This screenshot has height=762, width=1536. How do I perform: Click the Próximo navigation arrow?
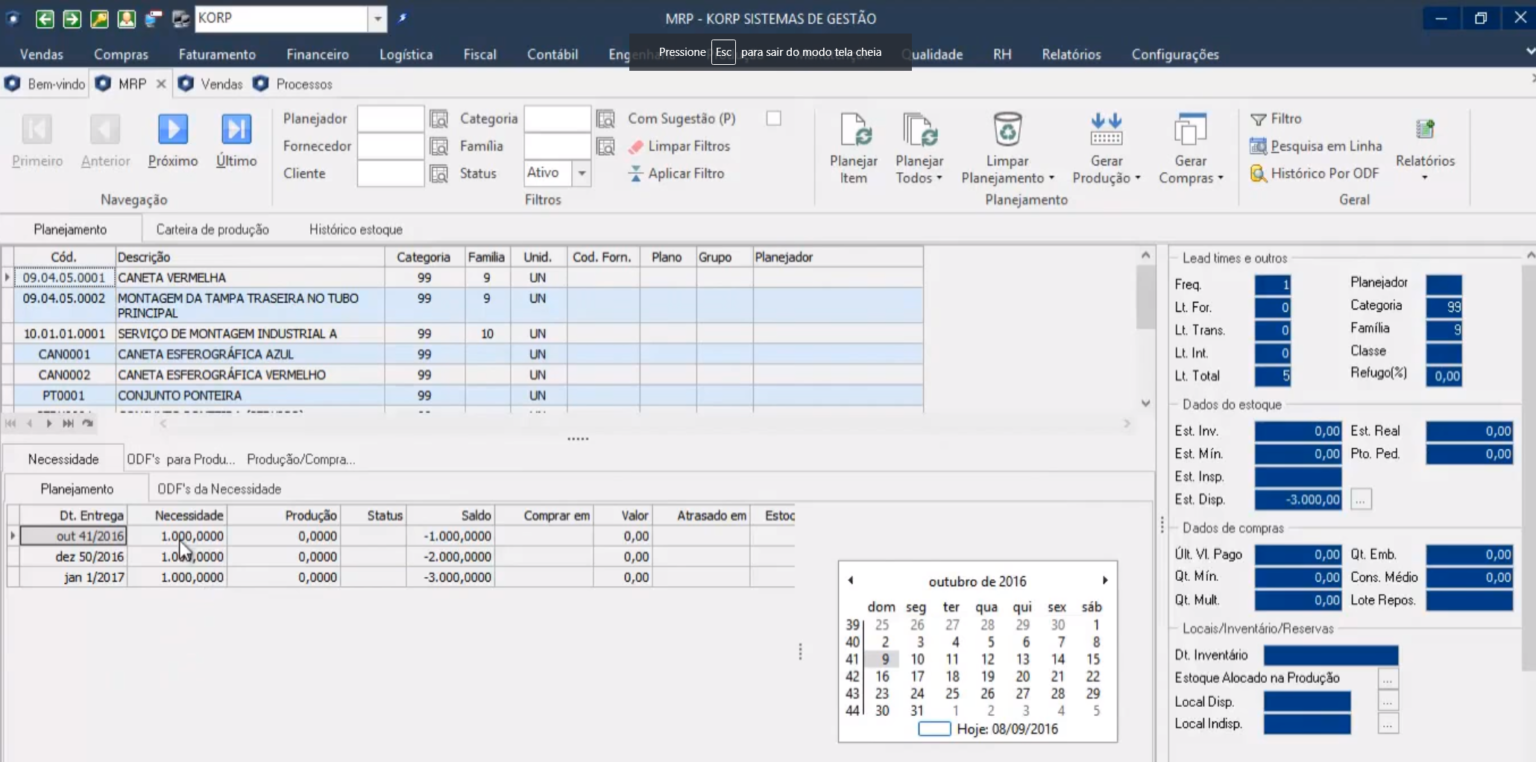click(x=173, y=130)
